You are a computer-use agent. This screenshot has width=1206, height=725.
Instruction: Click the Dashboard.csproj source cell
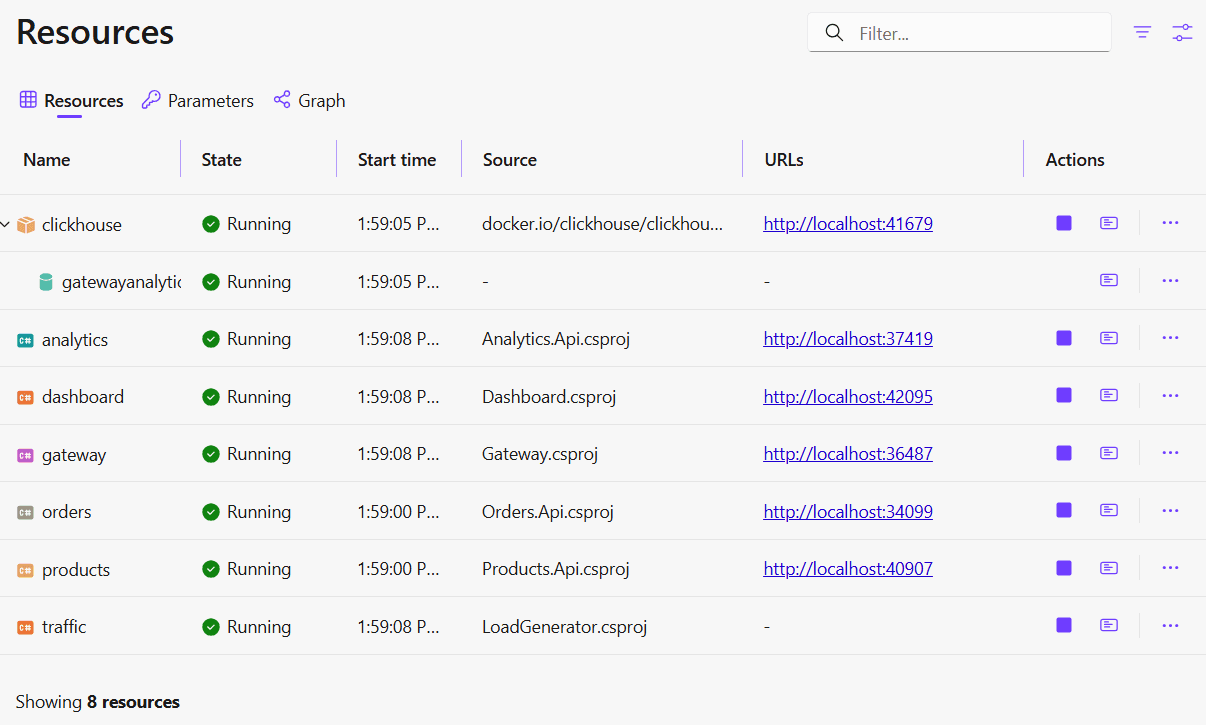tap(549, 397)
